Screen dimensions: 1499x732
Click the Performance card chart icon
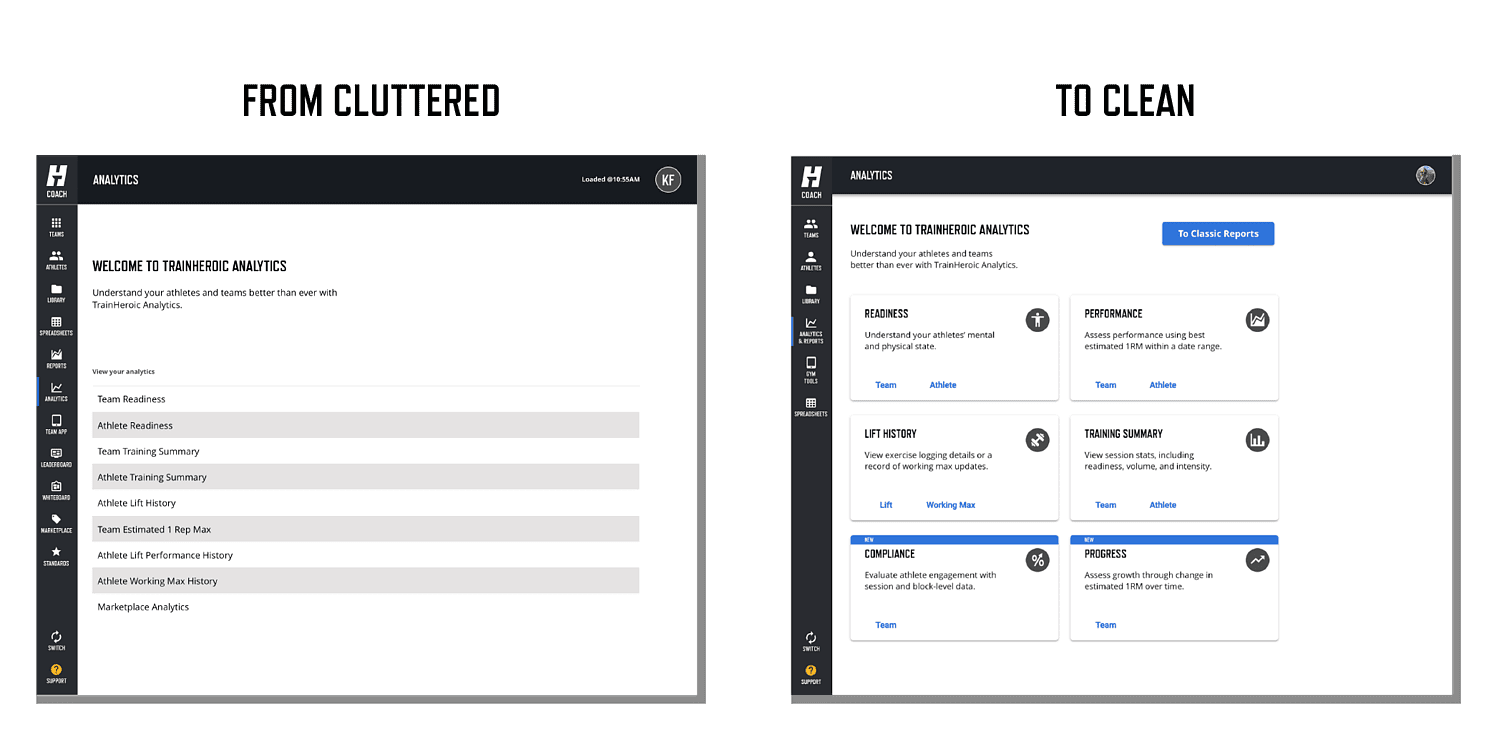(x=1257, y=320)
